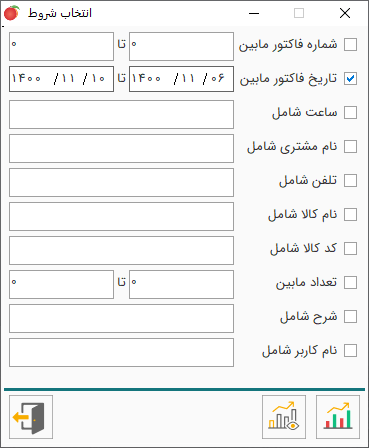The height and width of the screenshot is (448, 369).
Task: Click the شرح شامل text box
Action: click(x=121, y=319)
